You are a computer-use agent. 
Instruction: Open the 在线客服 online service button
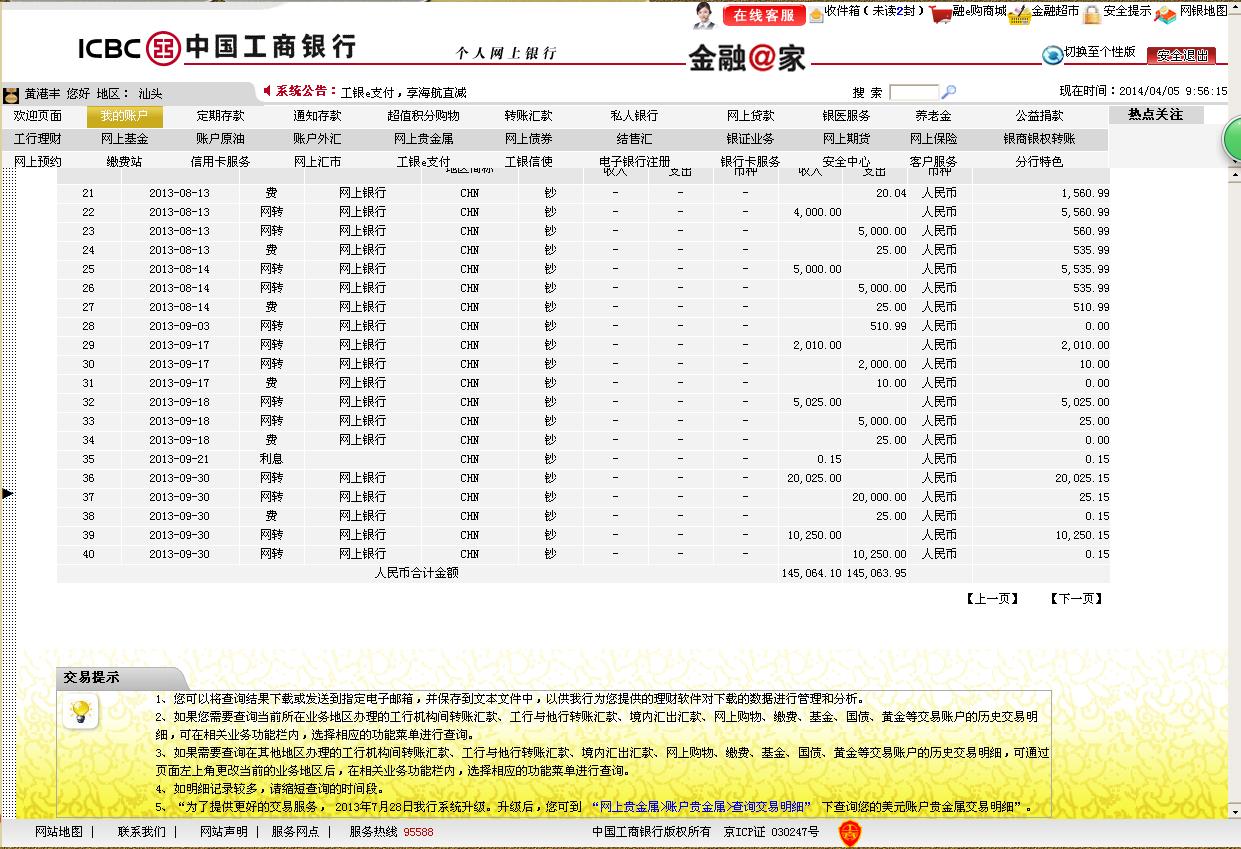764,15
